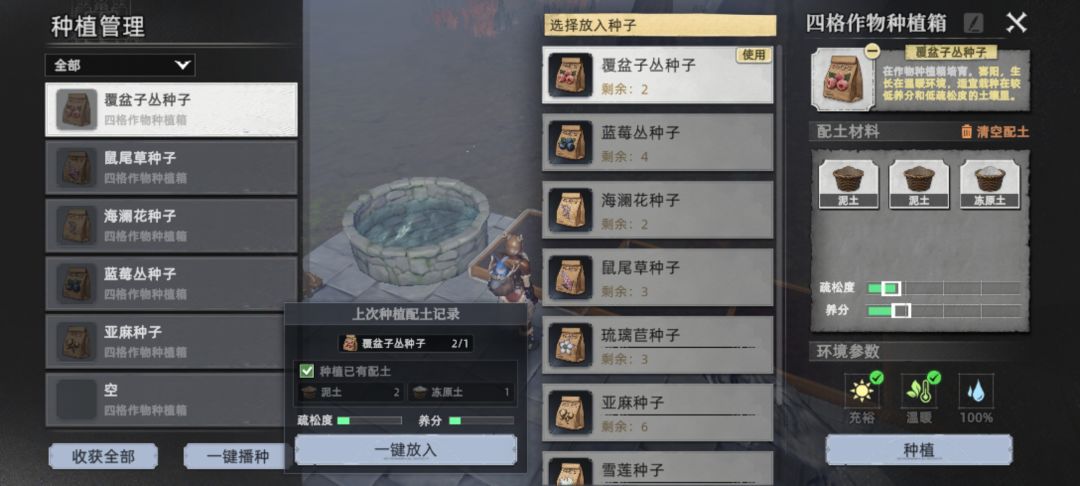Click the pencil rename icon beside 四格作物种植箱

tap(973, 23)
